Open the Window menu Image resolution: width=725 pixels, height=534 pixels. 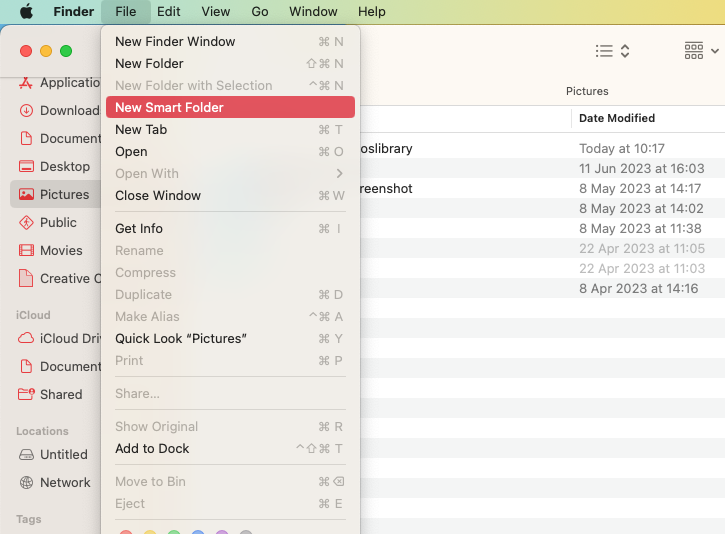[313, 11]
